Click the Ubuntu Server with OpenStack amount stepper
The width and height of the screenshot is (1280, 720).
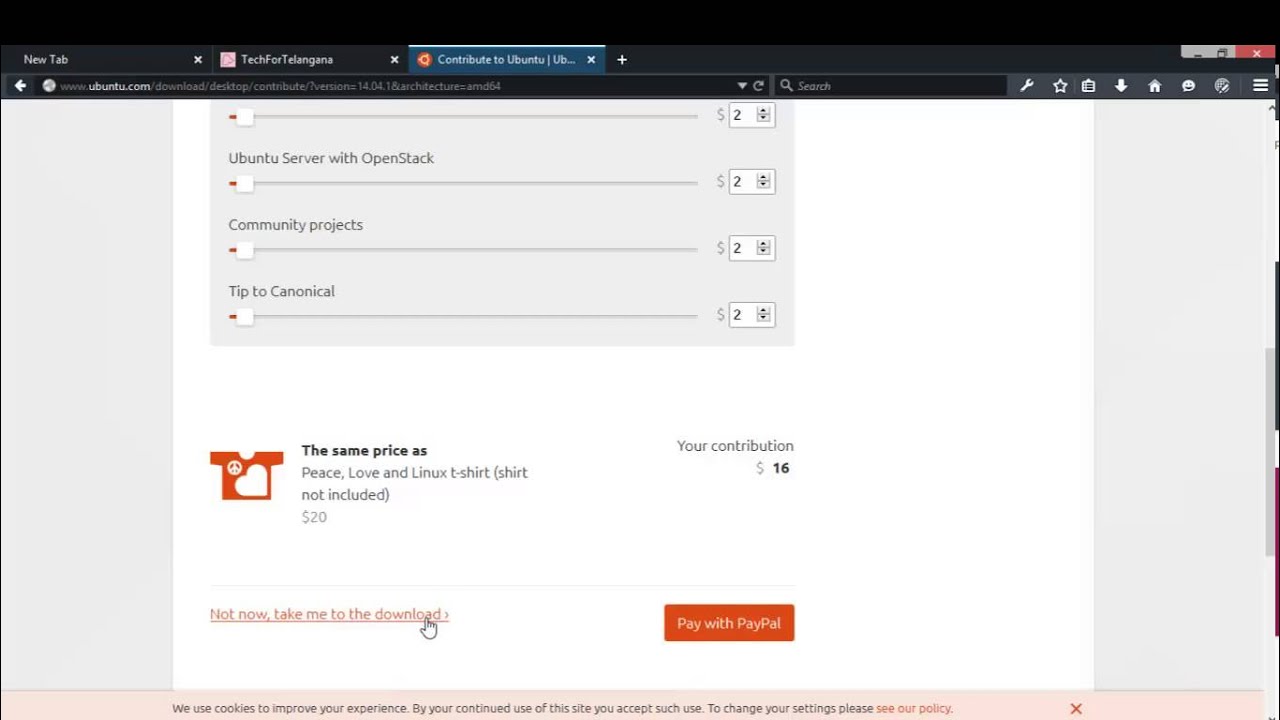tap(763, 181)
